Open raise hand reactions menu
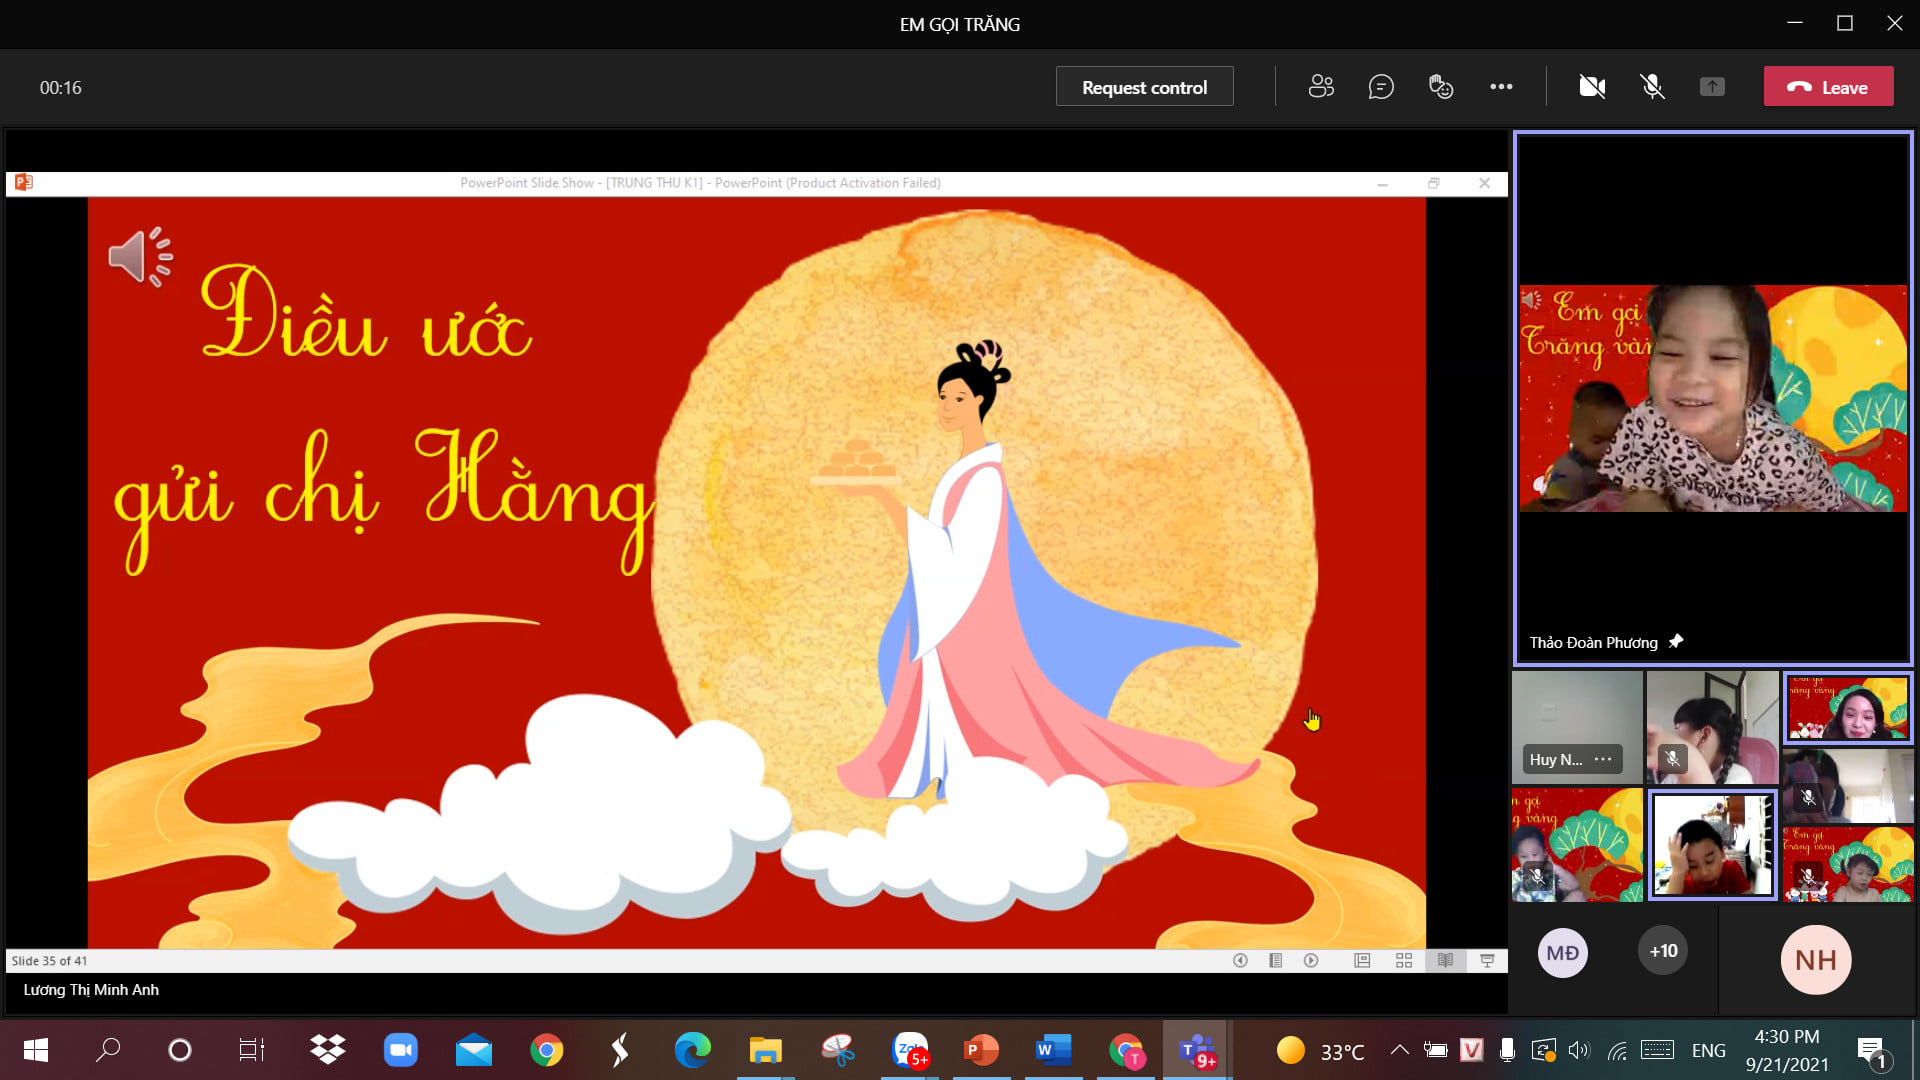 click(x=1441, y=87)
